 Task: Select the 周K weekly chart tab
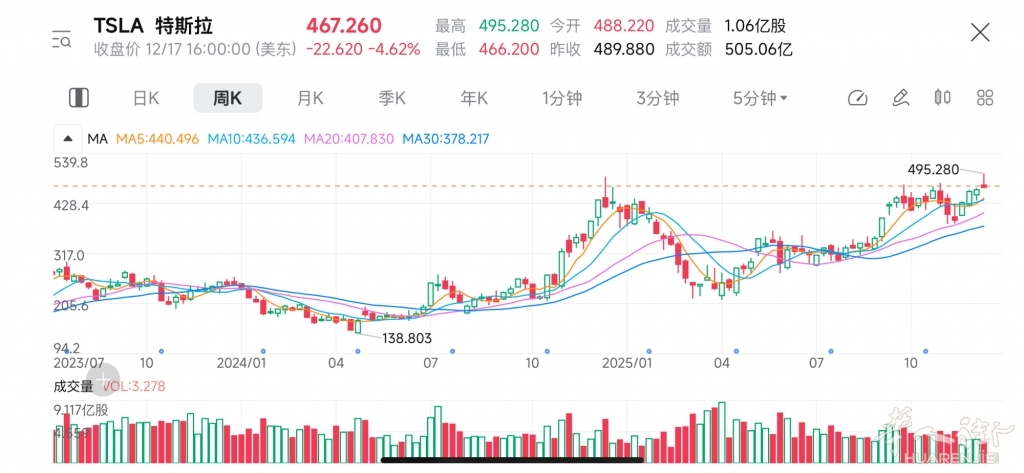point(227,98)
